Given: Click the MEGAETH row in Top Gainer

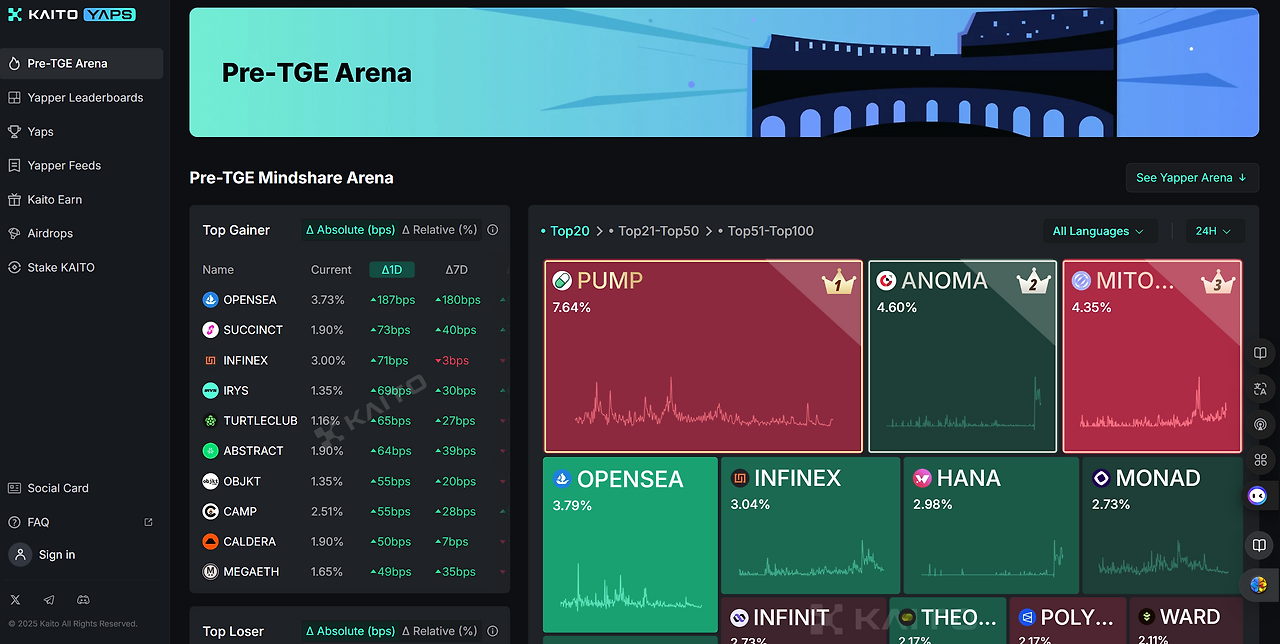Looking at the screenshot, I should (251, 572).
